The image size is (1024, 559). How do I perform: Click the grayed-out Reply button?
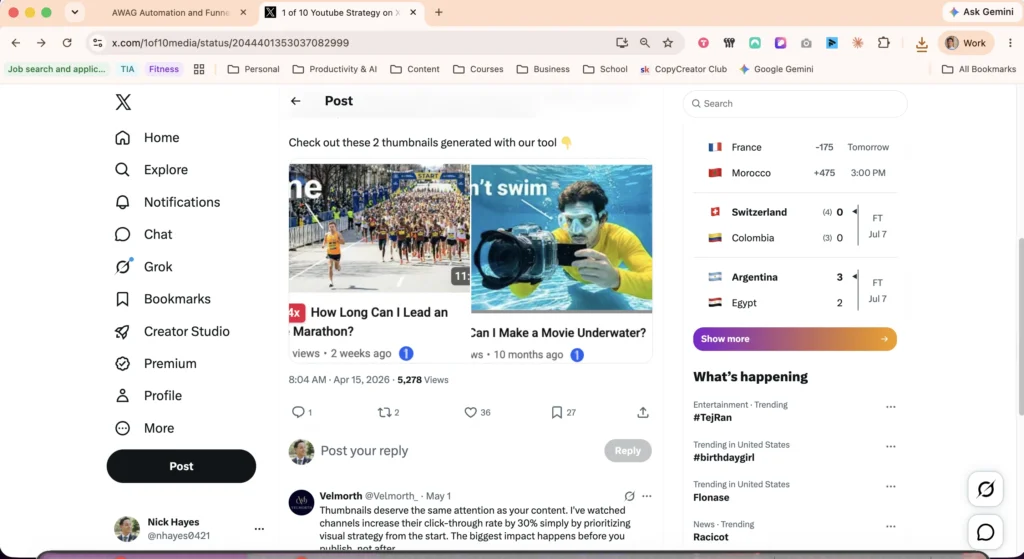[628, 451]
